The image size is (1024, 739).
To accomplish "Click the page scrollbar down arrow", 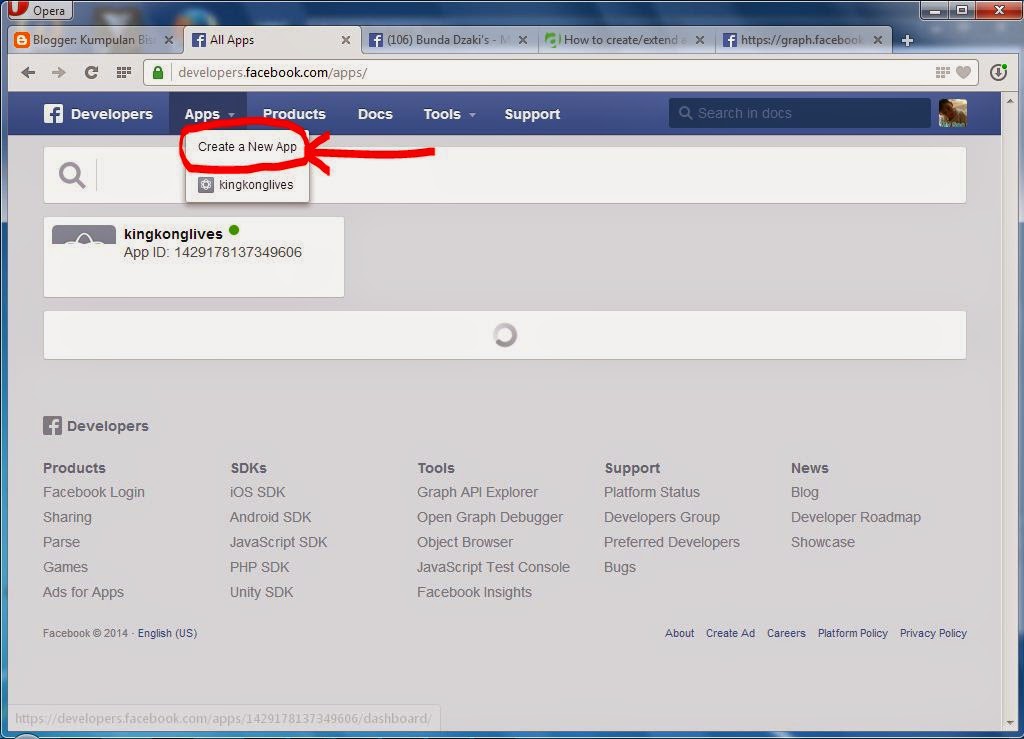I will [x=1010, y=722].
